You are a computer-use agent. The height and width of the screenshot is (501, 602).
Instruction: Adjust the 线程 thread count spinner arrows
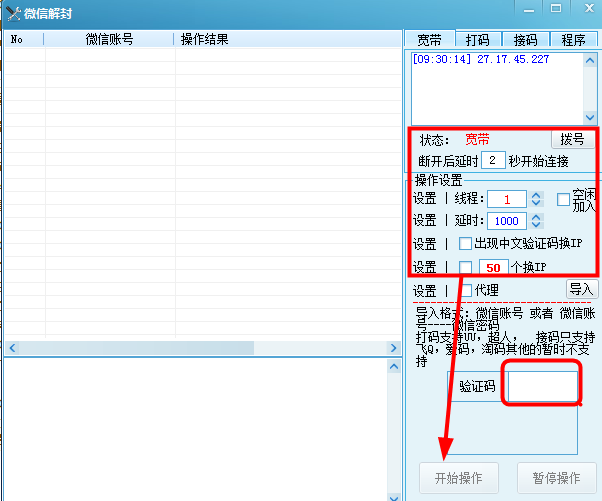tap(536, 199)
